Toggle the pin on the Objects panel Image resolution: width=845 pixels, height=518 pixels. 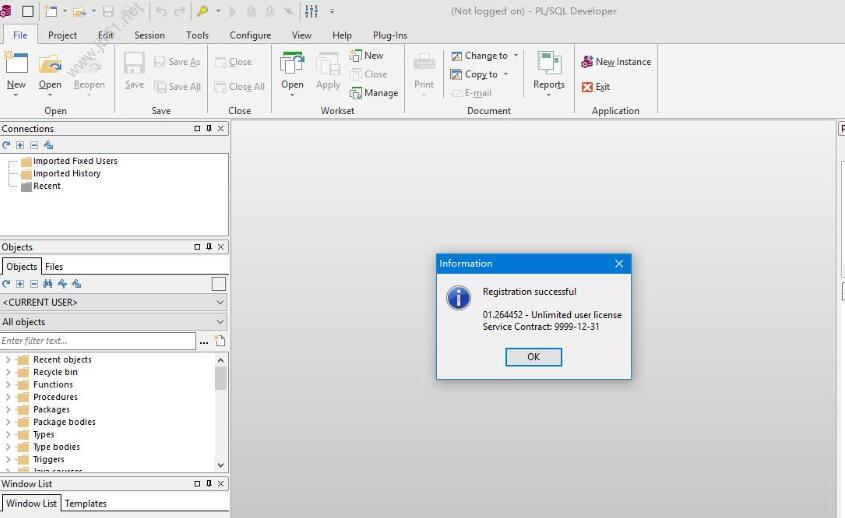209,247
